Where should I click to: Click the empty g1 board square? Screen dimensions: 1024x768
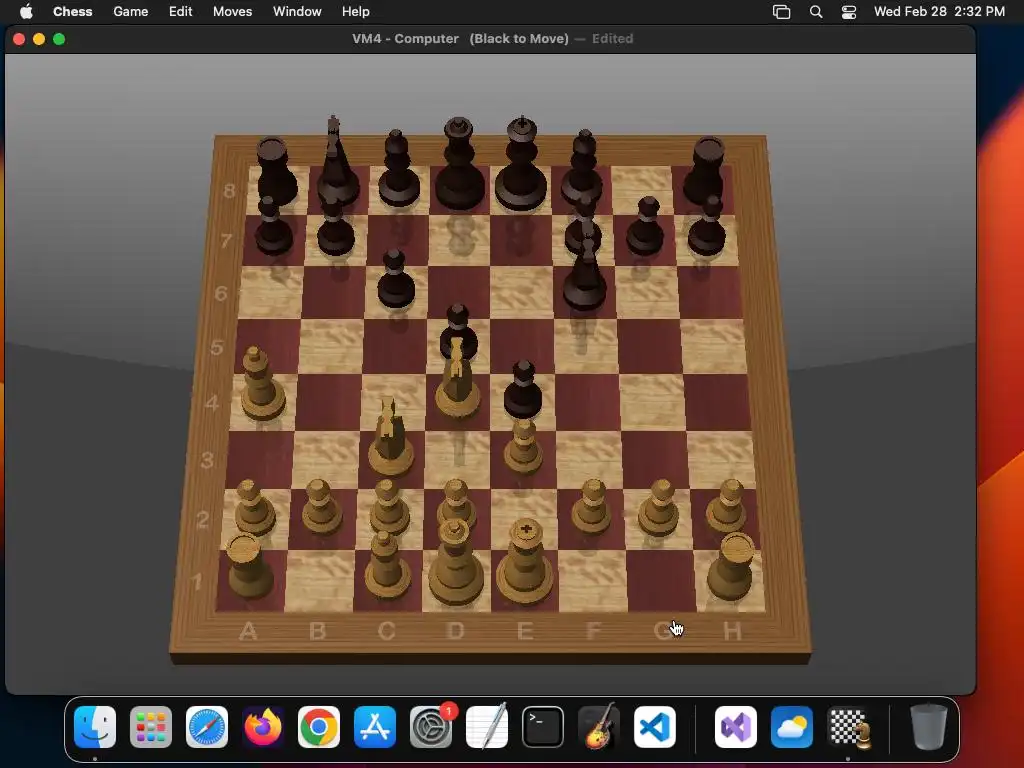tap(661, 580)
